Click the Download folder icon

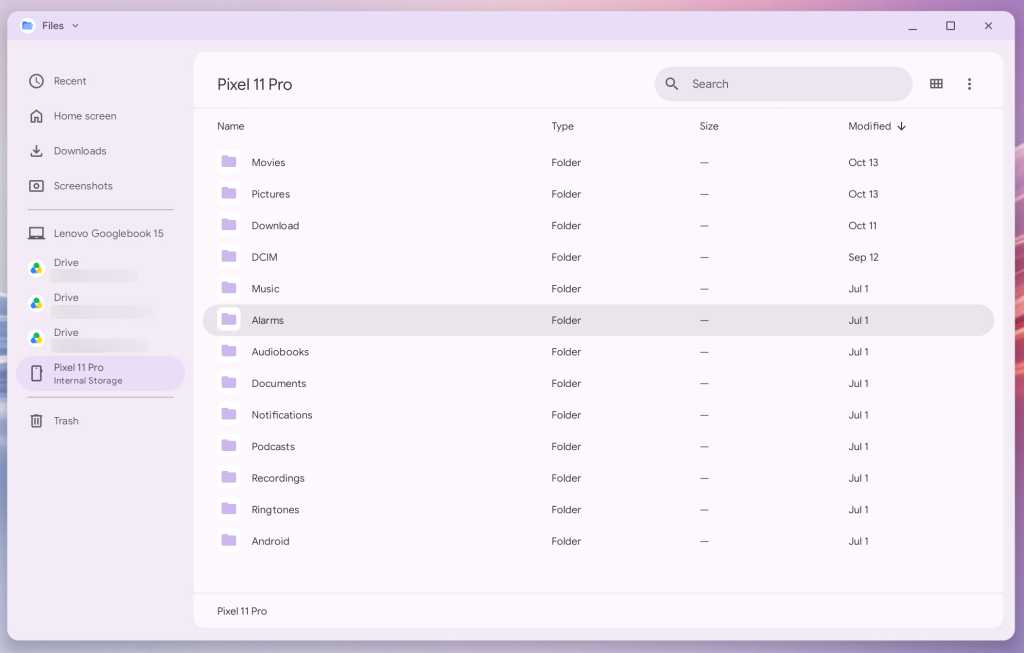click(x=229, y=225)
